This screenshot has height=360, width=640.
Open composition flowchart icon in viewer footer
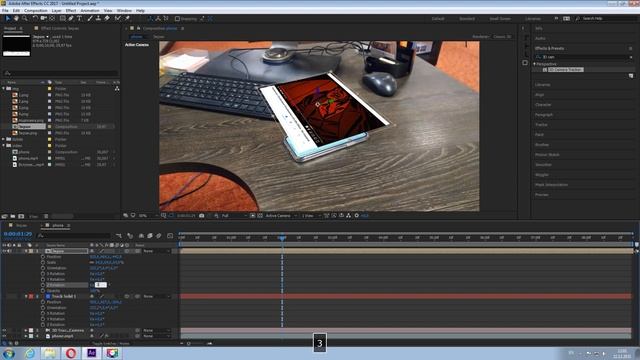(348, 216)
